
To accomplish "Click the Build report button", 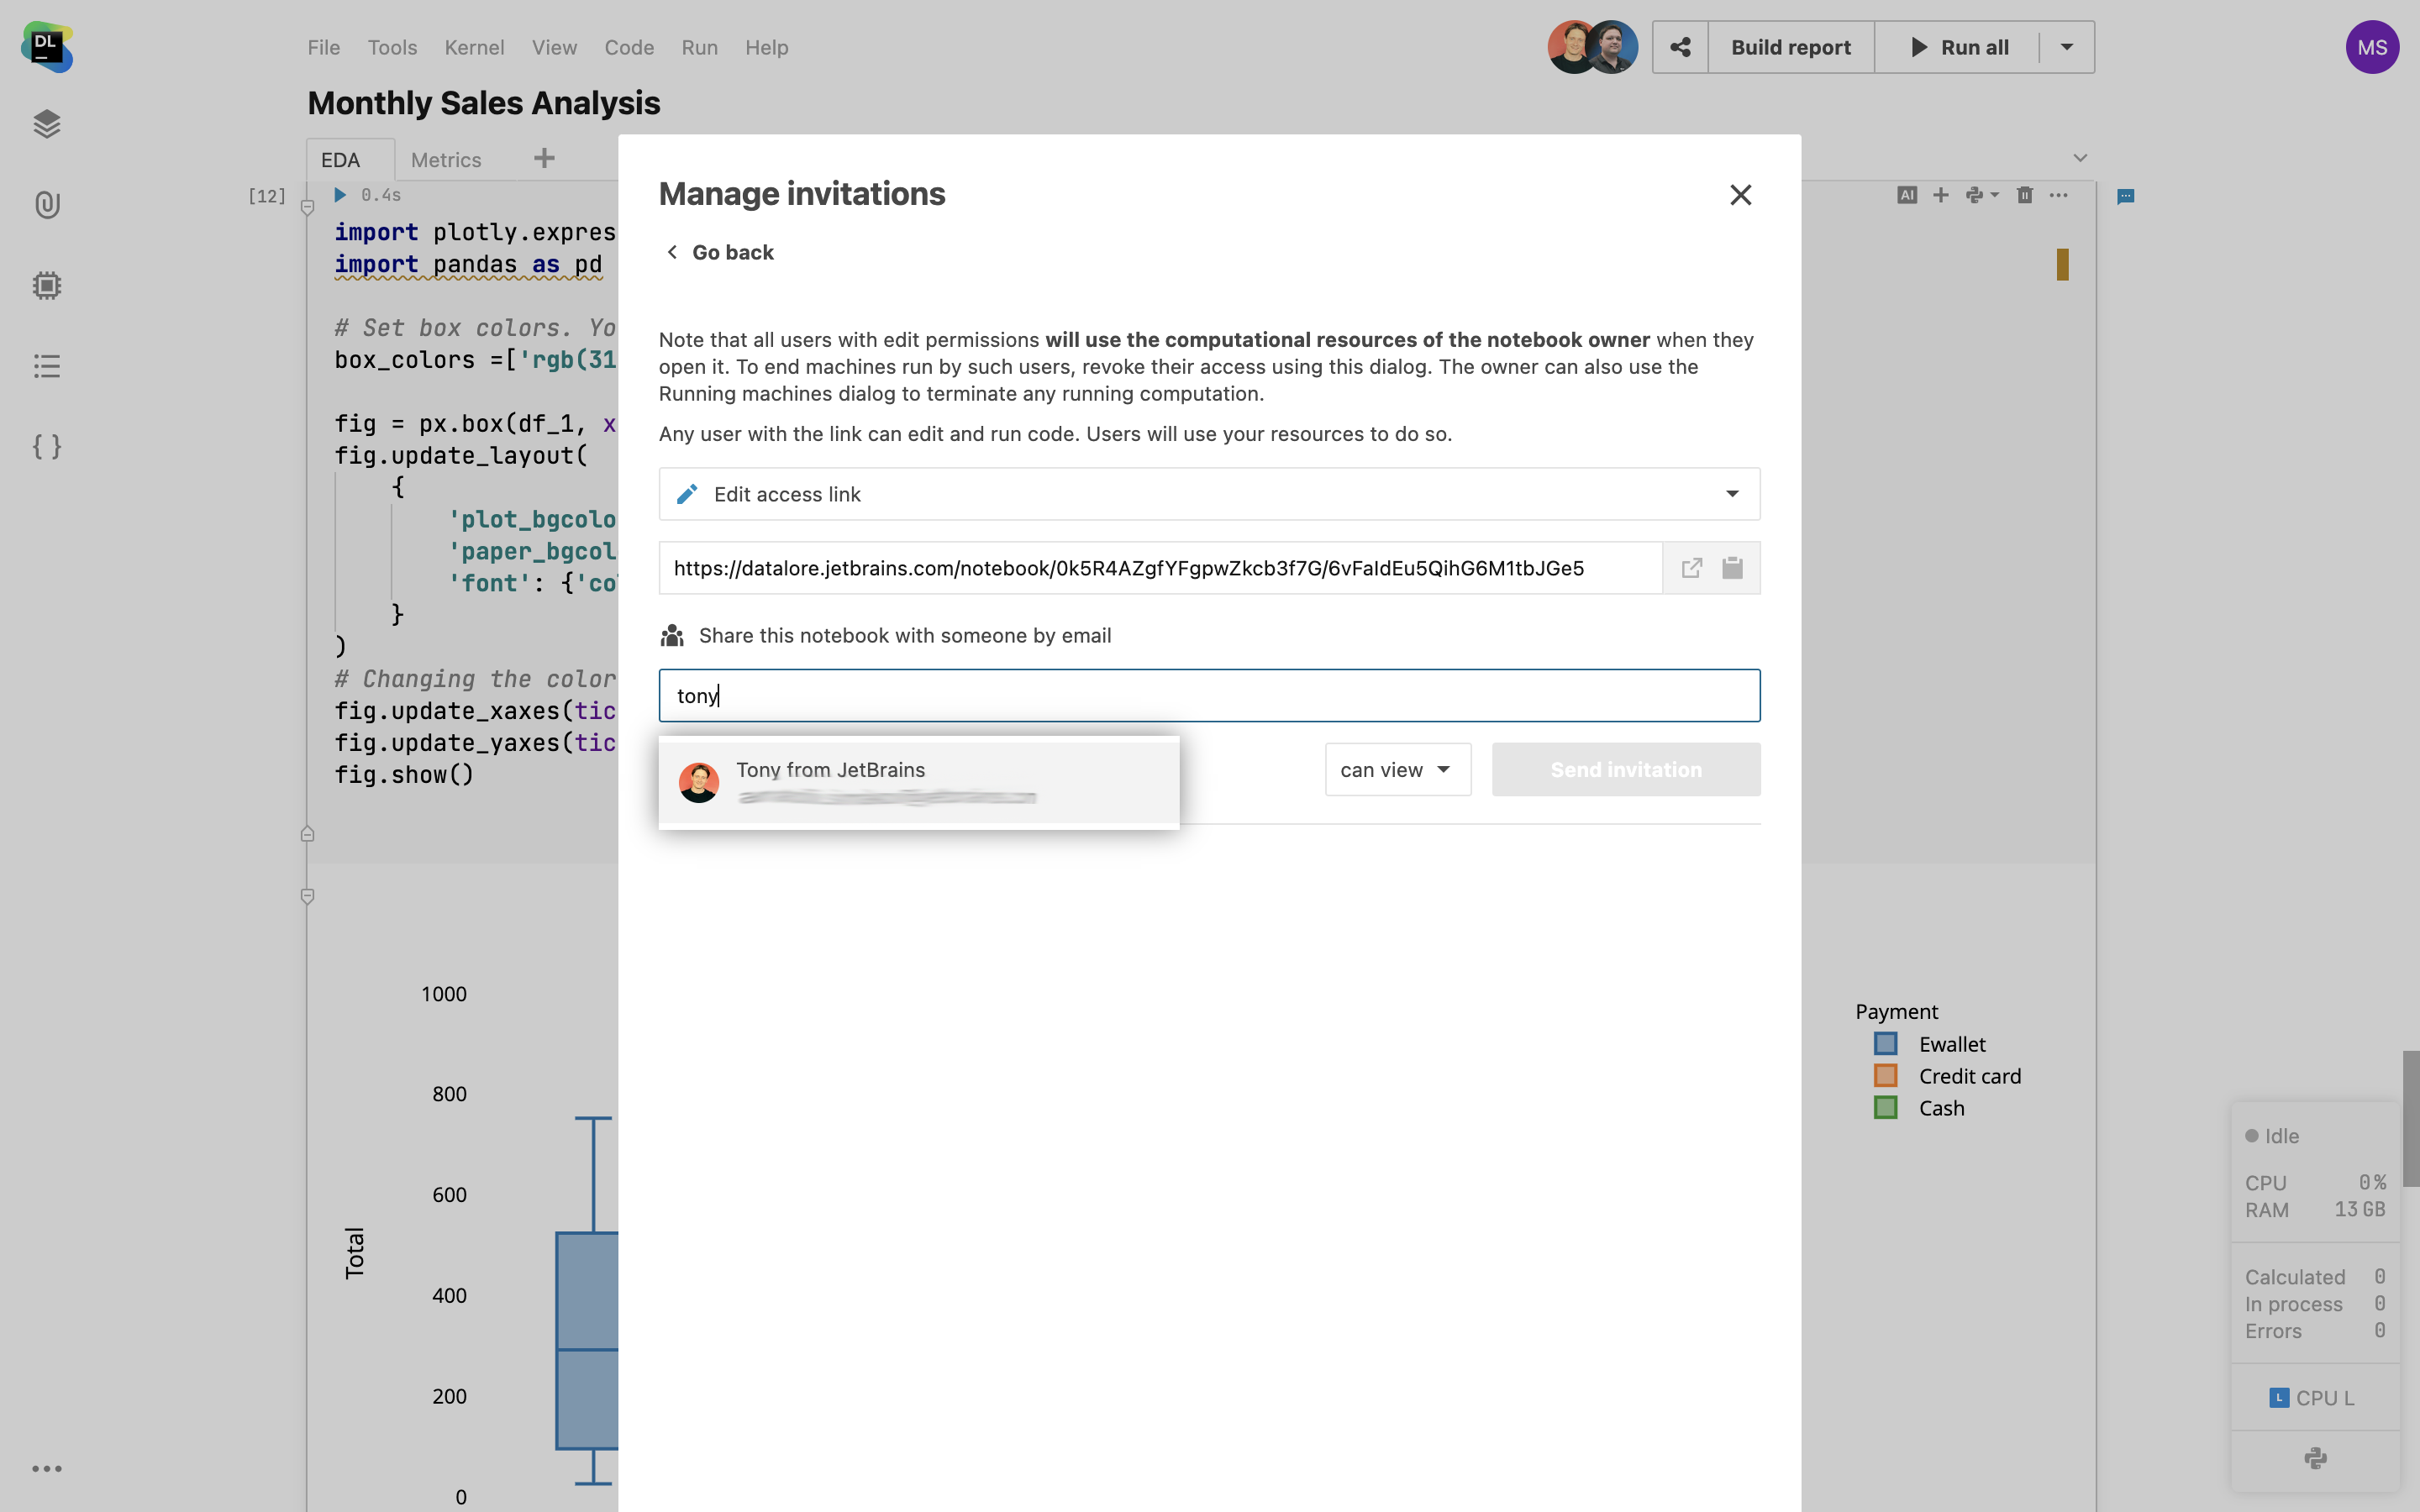I will [1790, 47].
